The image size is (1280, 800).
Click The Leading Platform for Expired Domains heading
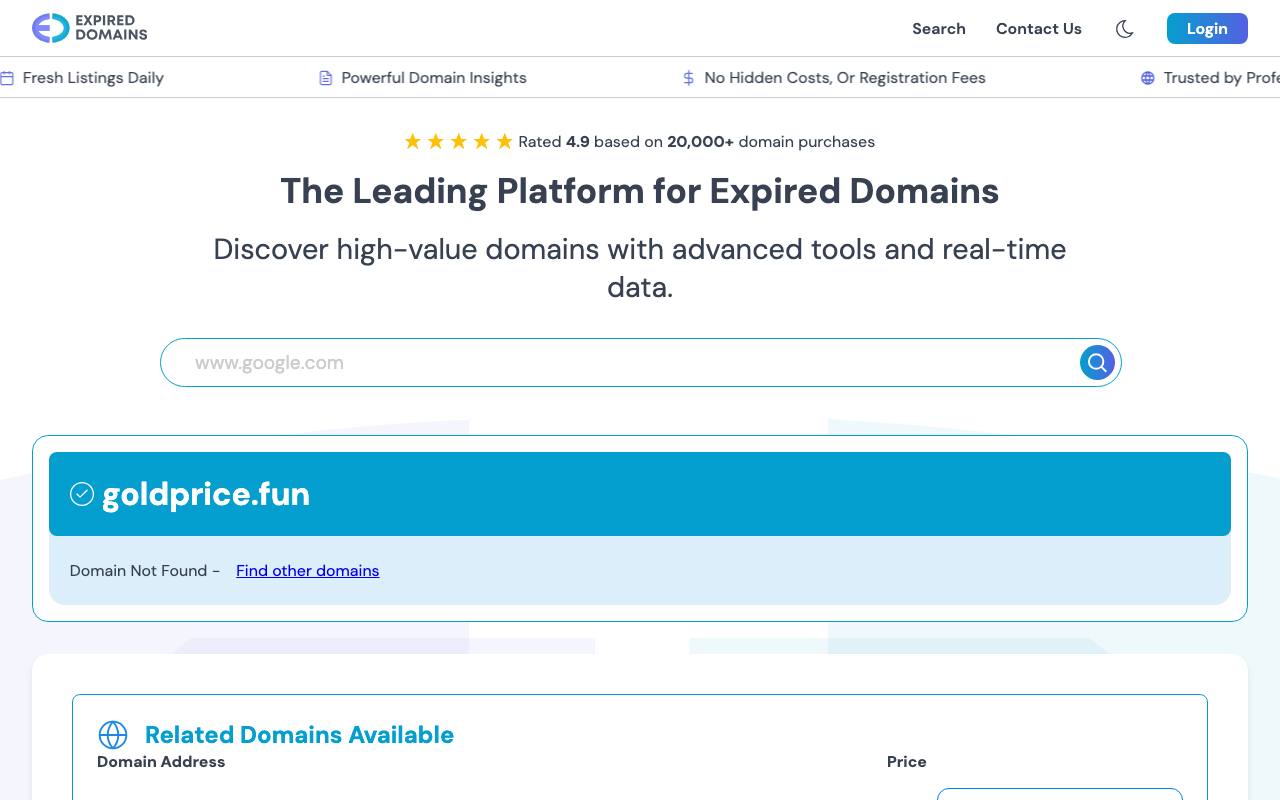[640, 191]
